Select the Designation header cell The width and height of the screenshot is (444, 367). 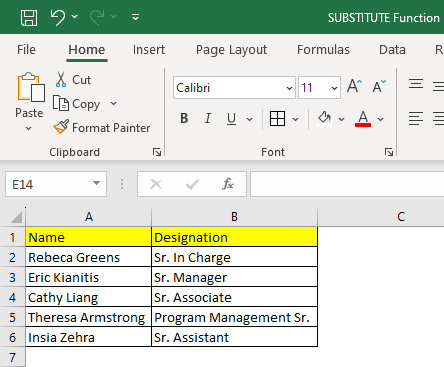(234, 237)
